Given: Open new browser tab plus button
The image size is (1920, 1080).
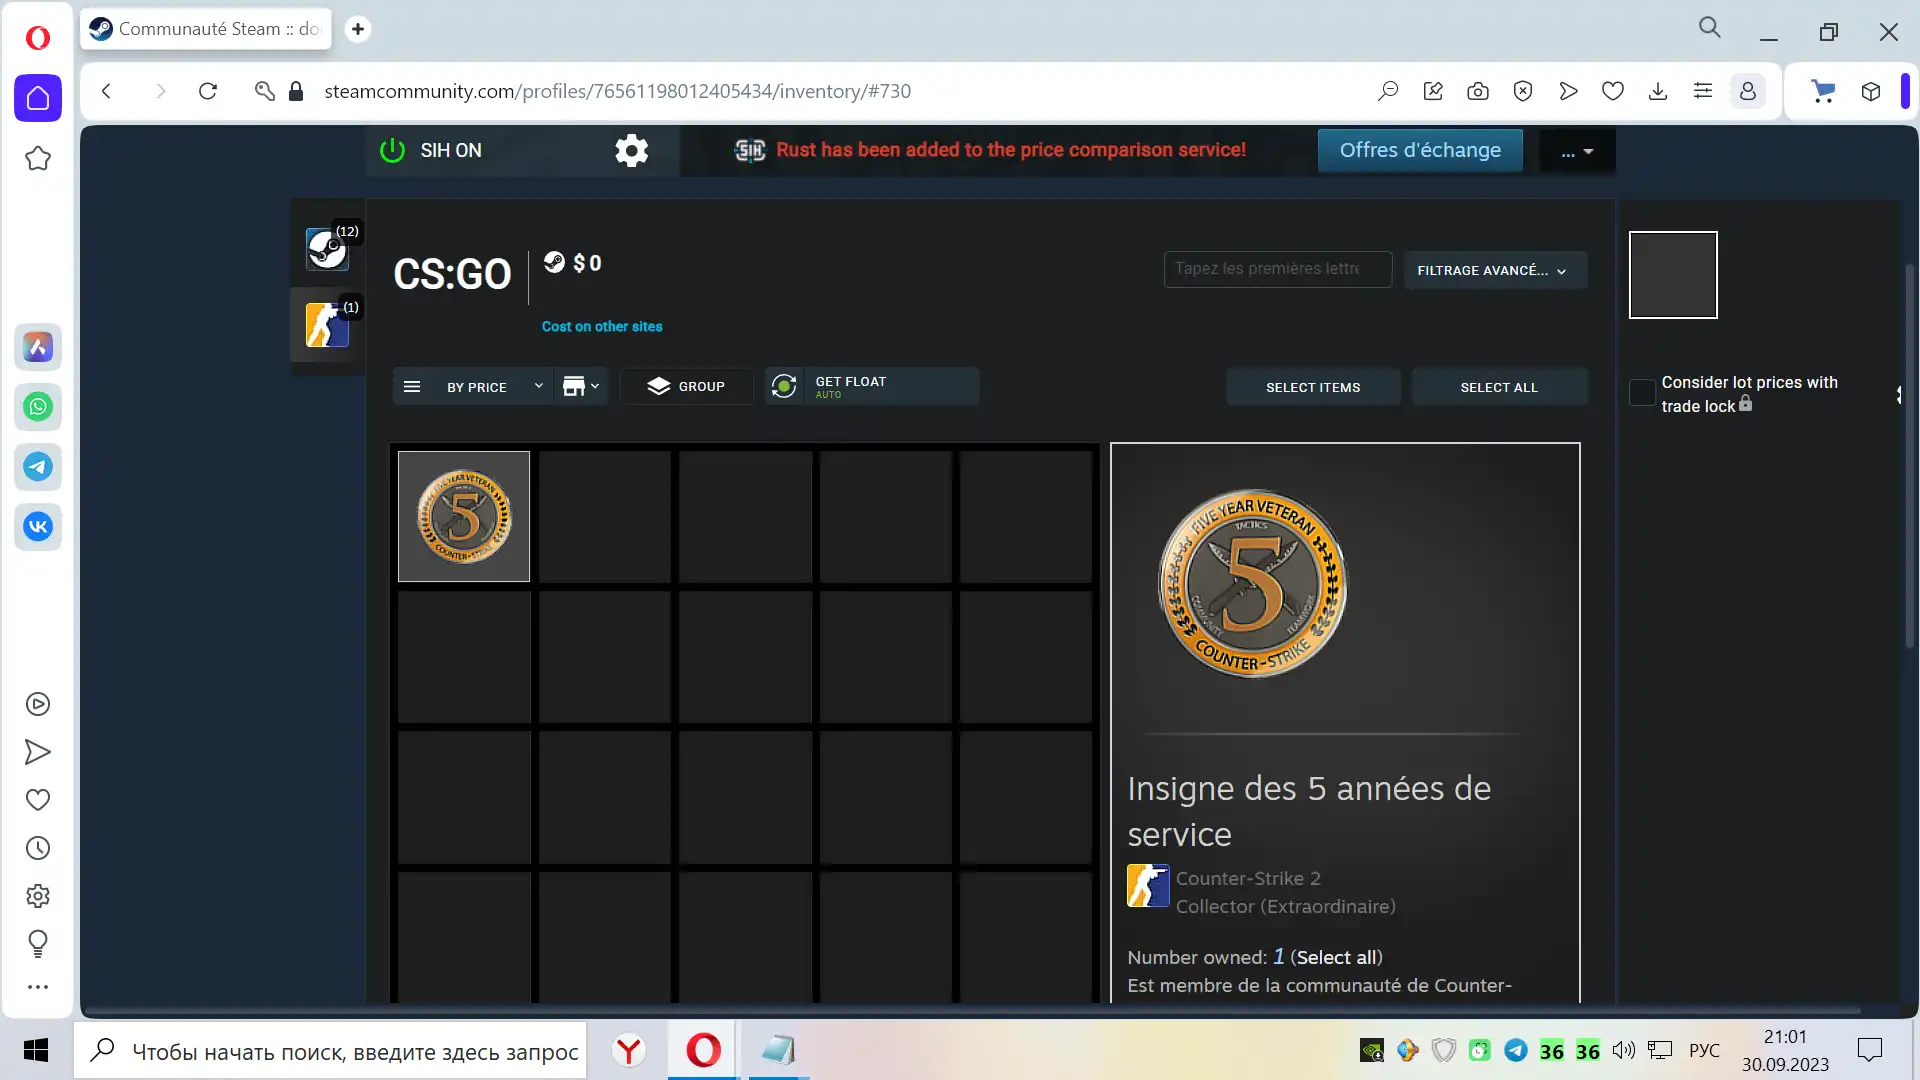Looking at the screenshot, I should (x=357, y=29).
